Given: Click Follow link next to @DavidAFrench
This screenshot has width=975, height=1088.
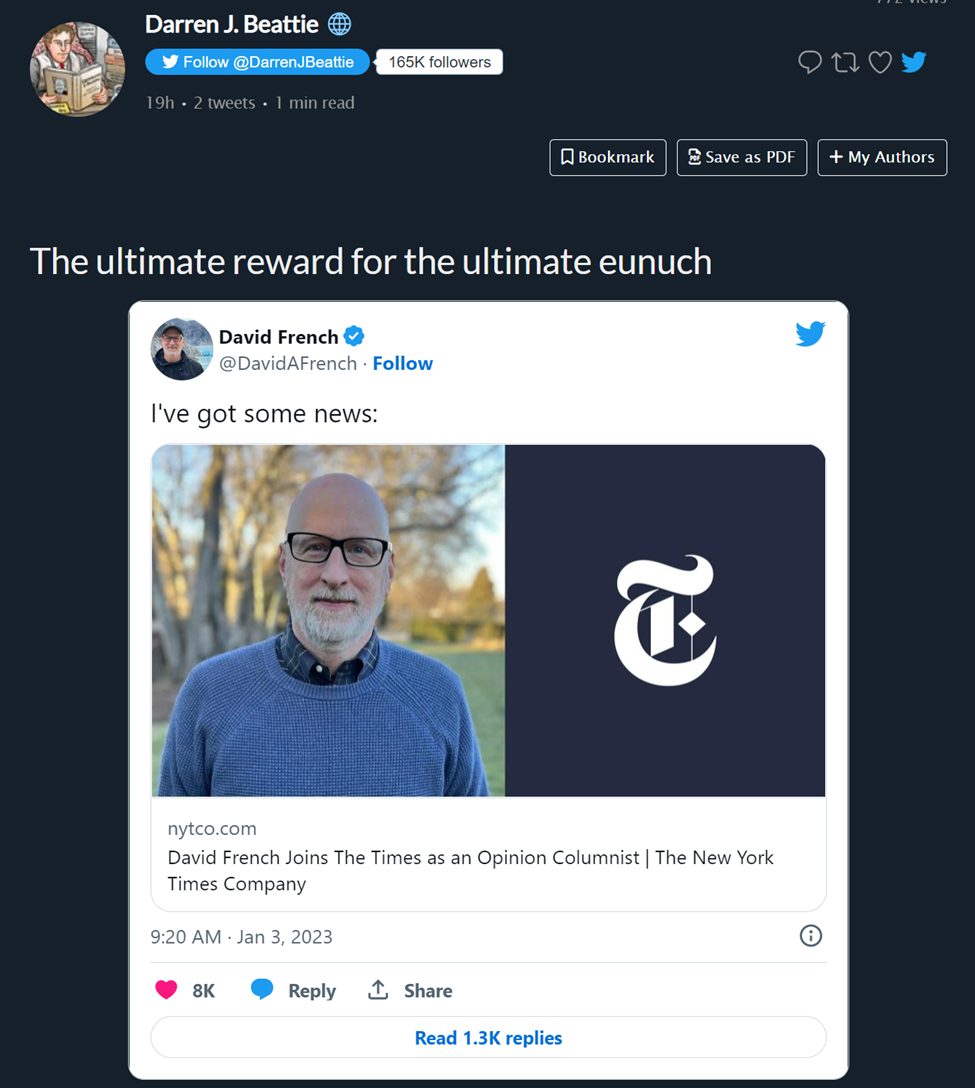Looking at the screenshot, I should pyautogui.click(x=402, y=364).
